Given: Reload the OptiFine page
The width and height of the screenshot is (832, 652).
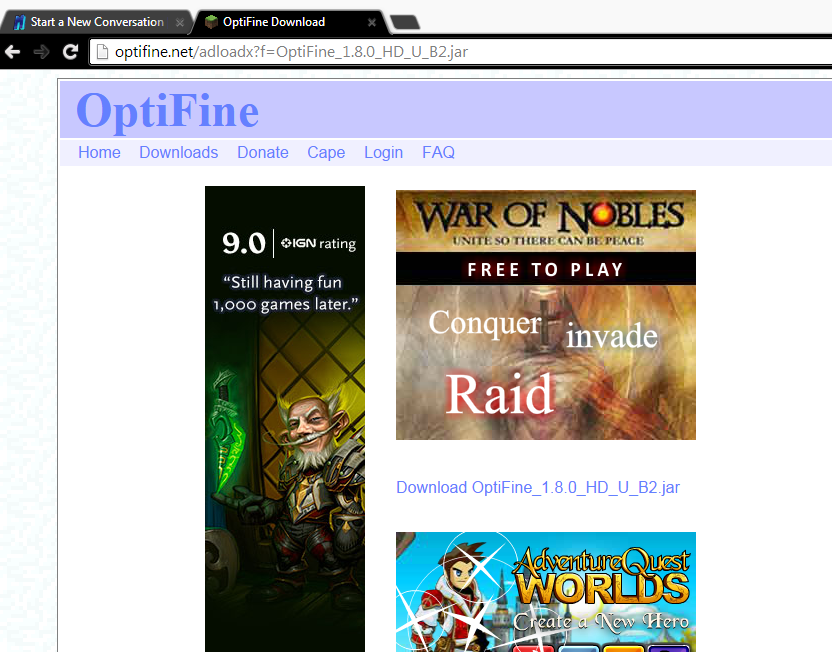Looking at the screenshot, I should (70, 51).
